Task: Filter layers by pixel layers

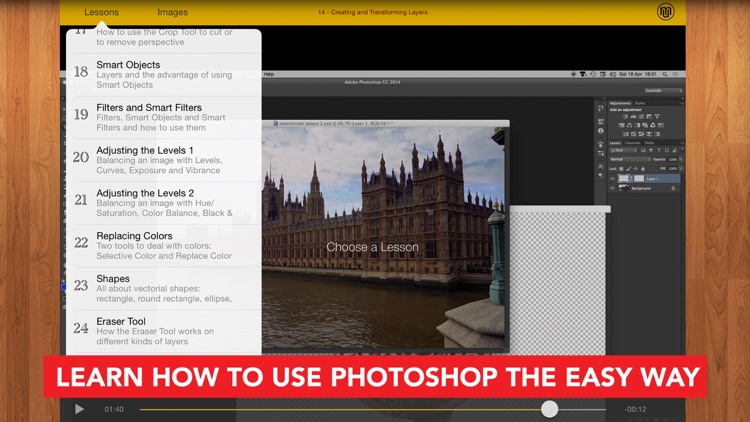Action: pyautogui.click(x=643, y=150)
